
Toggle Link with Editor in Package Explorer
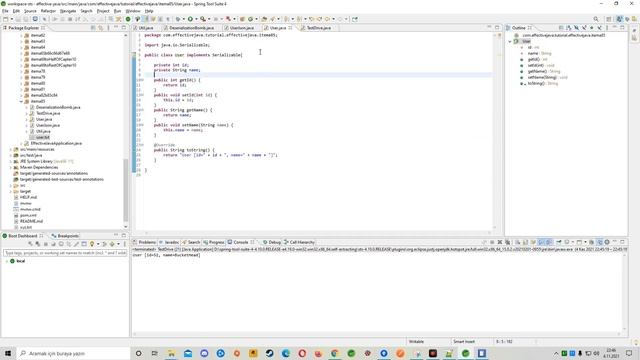point(100,28)
